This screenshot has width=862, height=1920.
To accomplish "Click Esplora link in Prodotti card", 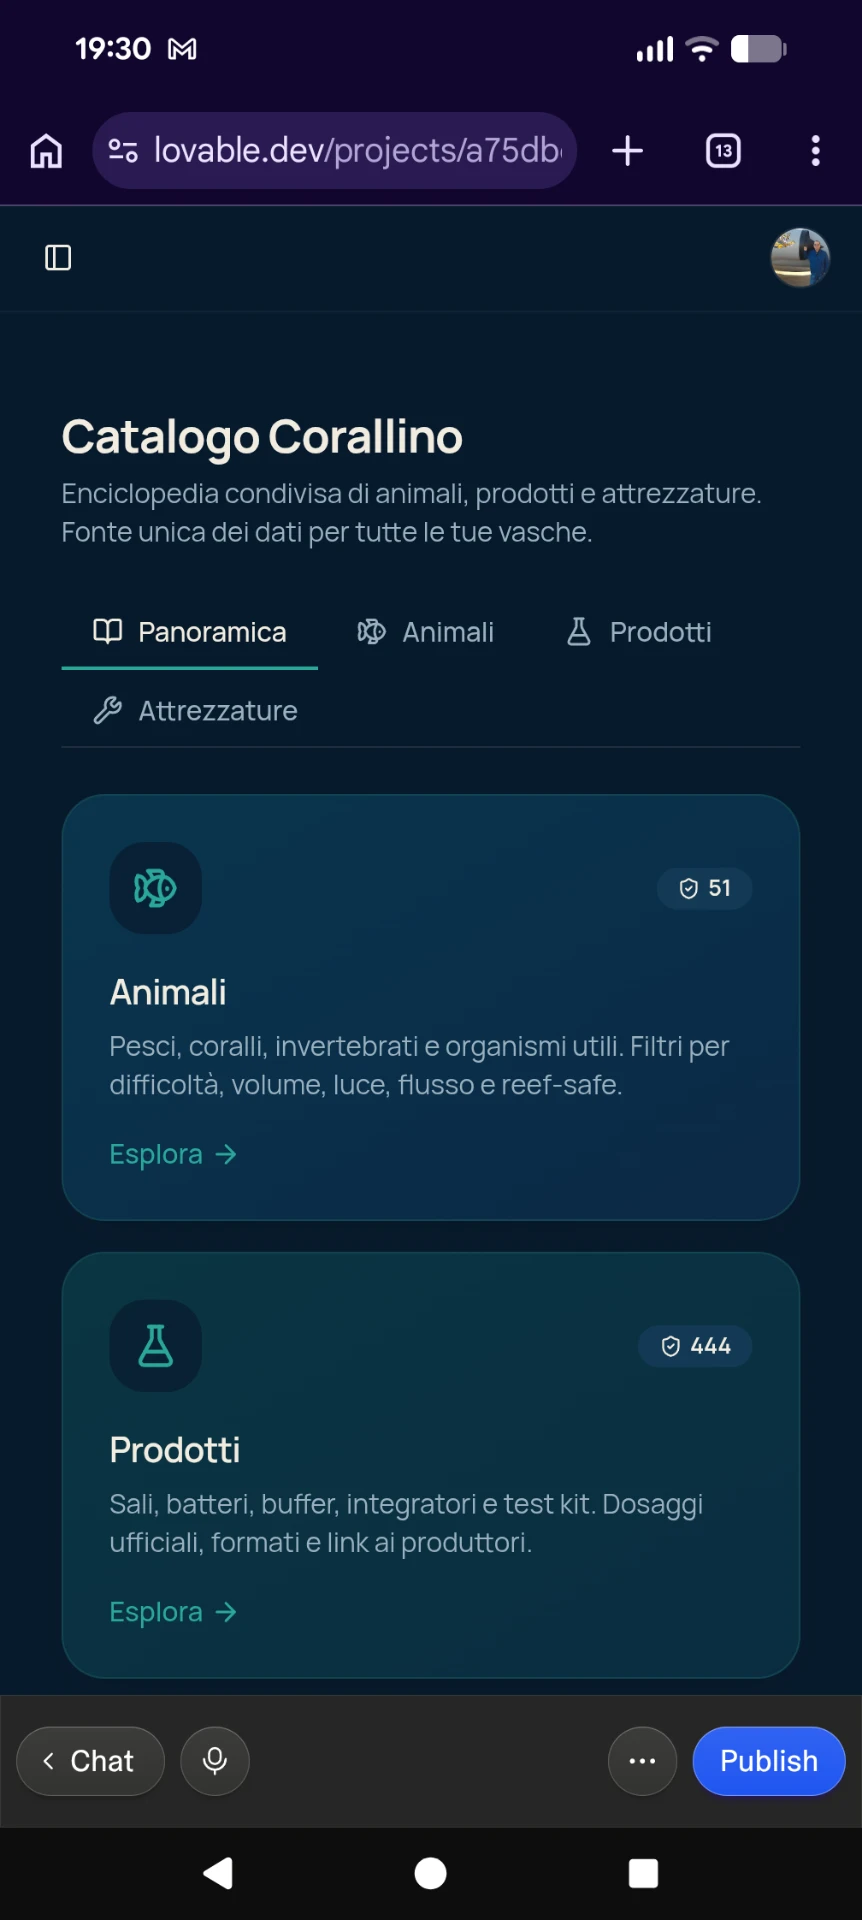I will pyautogui.click(x=173, y=1612).
